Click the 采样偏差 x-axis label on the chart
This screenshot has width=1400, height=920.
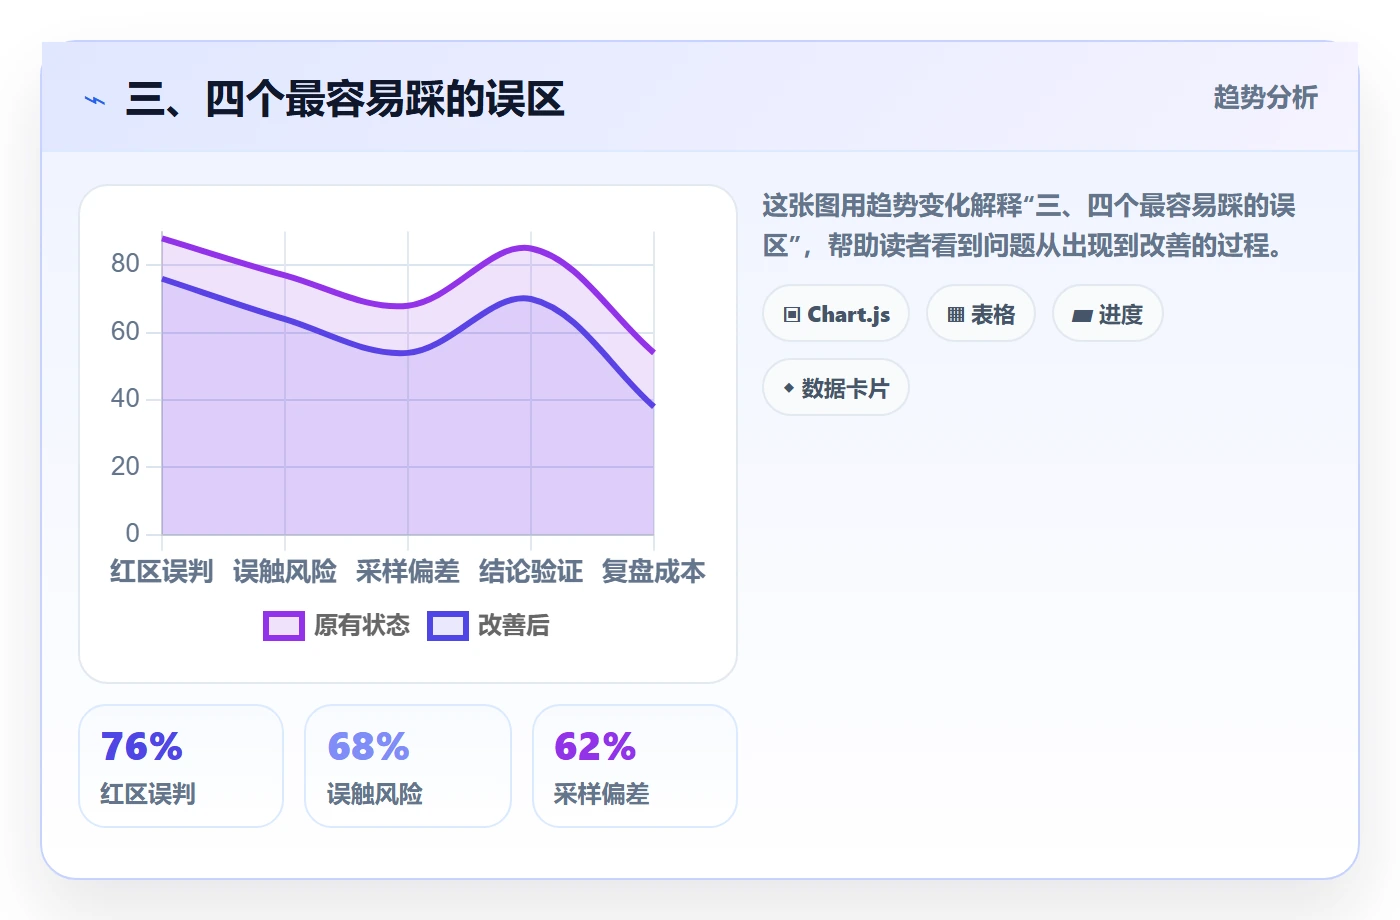[408, 571]
